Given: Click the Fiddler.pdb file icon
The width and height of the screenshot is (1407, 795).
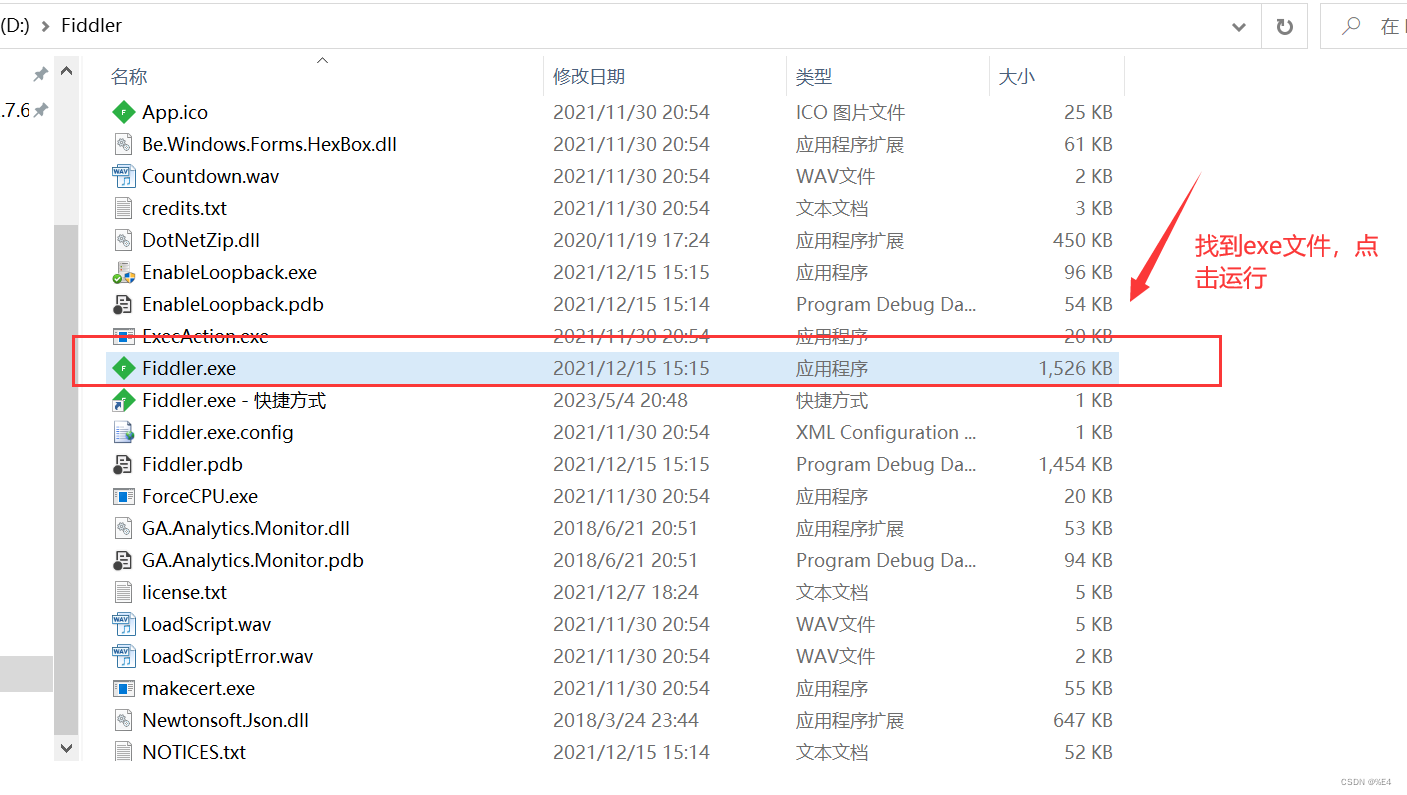Looking at the screenshot, I should 124,464.
